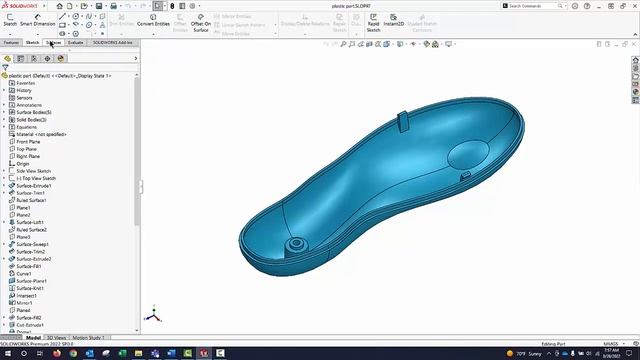Open Firefox from the taskbar
Viewport: 640px width, 360px height.
(x=57, y=353)
